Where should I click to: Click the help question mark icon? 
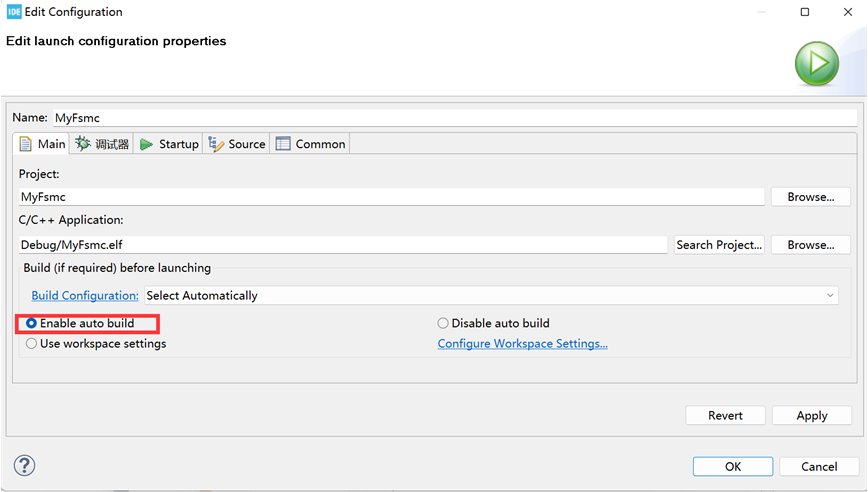[x=24, y=465]
